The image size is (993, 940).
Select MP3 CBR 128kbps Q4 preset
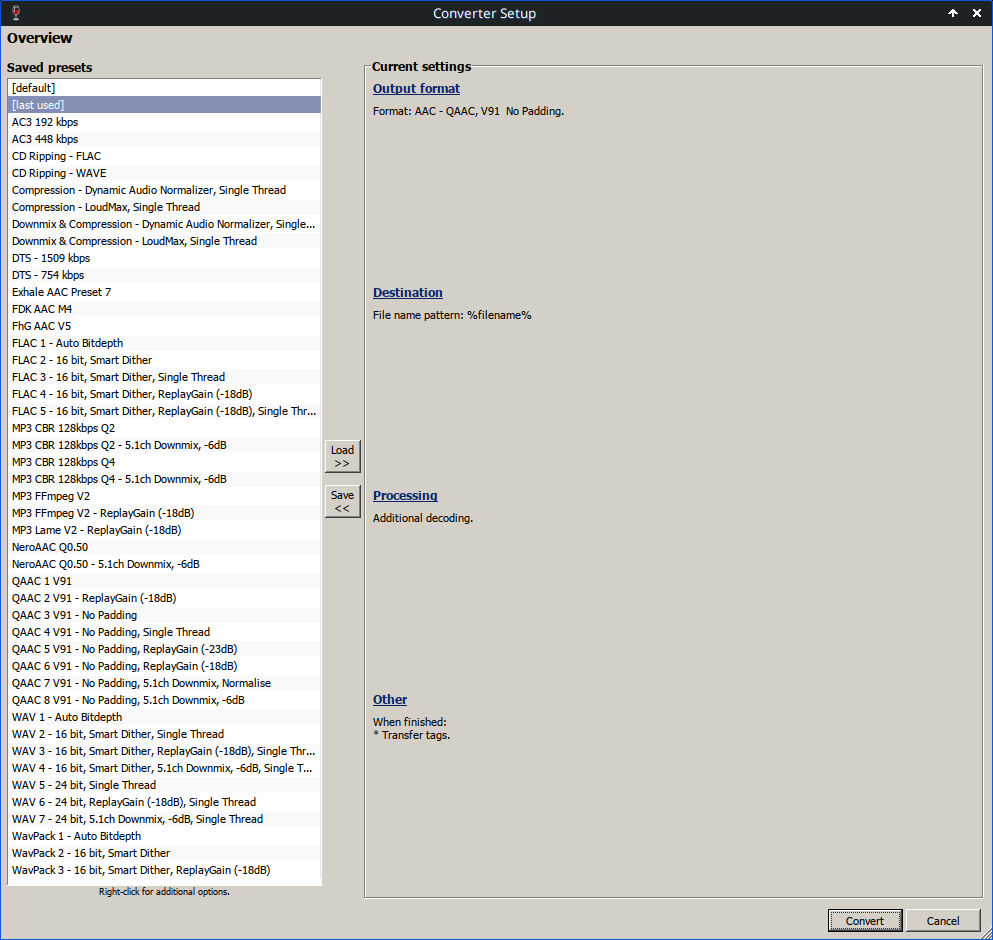coord(164,462)
